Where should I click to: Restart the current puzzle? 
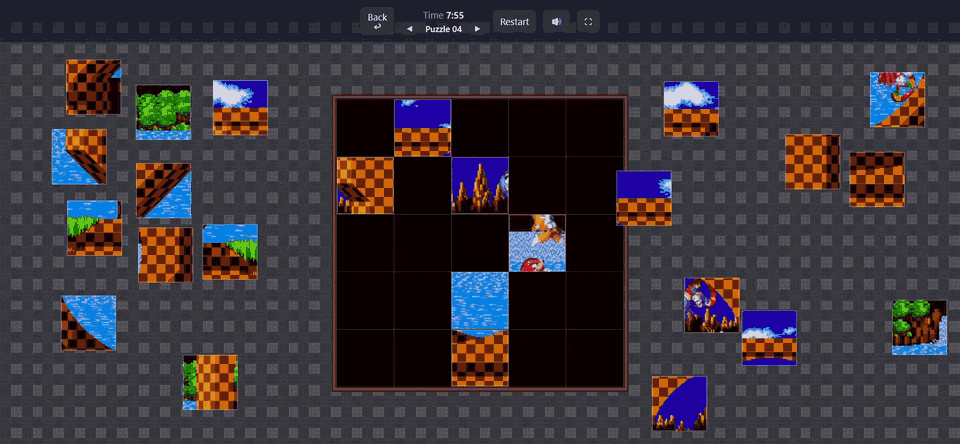(x=514, y=21)
